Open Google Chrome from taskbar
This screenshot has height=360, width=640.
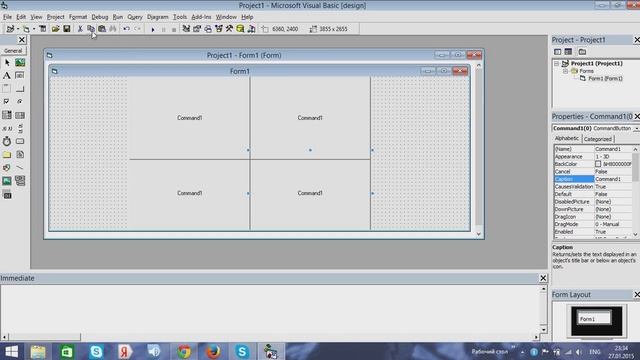coord(184,351)
